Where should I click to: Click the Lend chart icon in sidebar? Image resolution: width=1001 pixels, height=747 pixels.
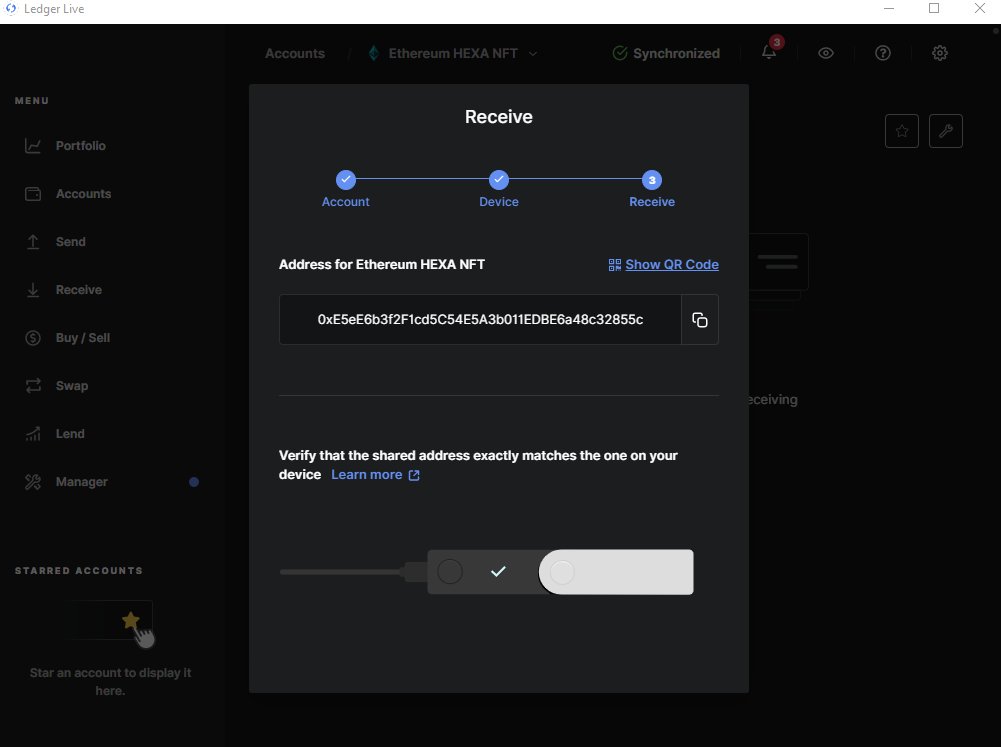pyautogui.click(x=33, y=434)
